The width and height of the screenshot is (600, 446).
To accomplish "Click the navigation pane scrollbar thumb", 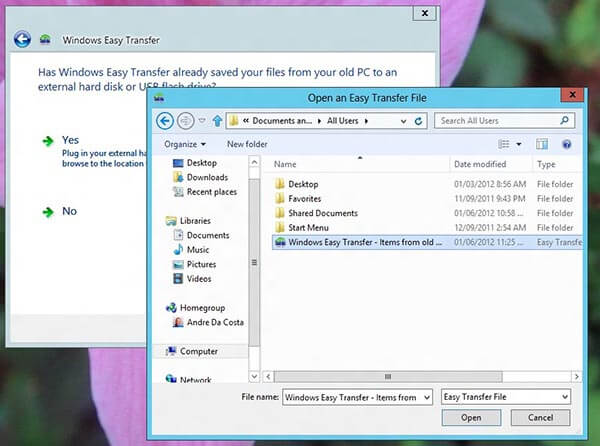I will pyautogui.click(x=254, y=262).
